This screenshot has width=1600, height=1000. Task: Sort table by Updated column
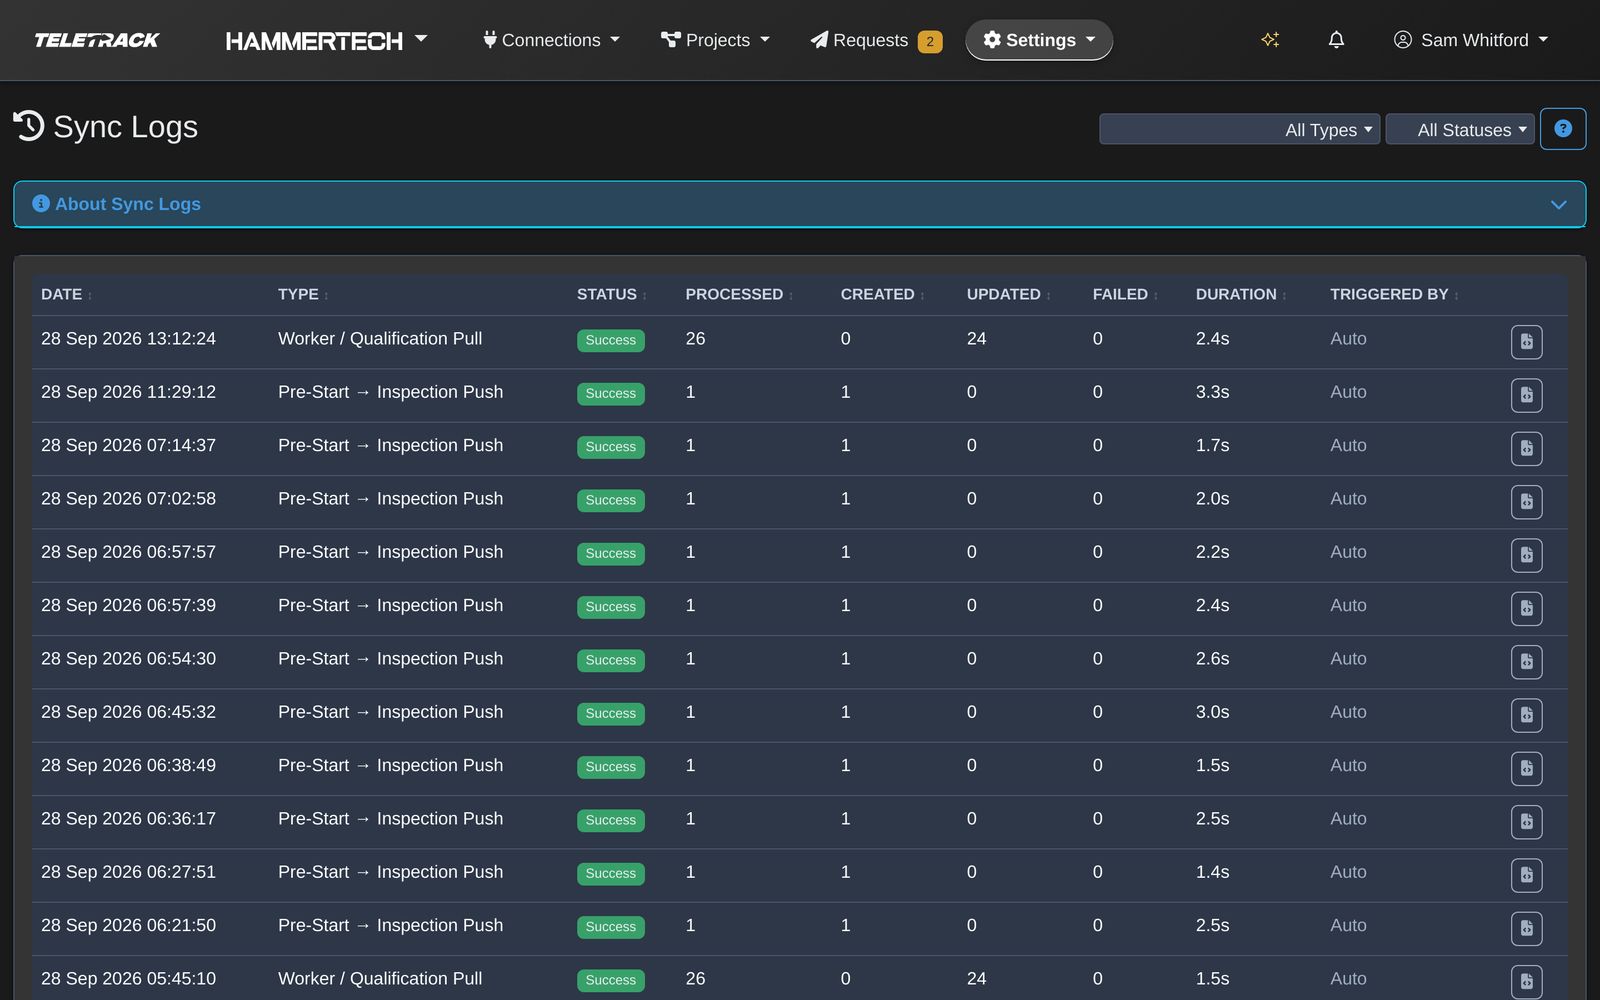pos(1008,294)
